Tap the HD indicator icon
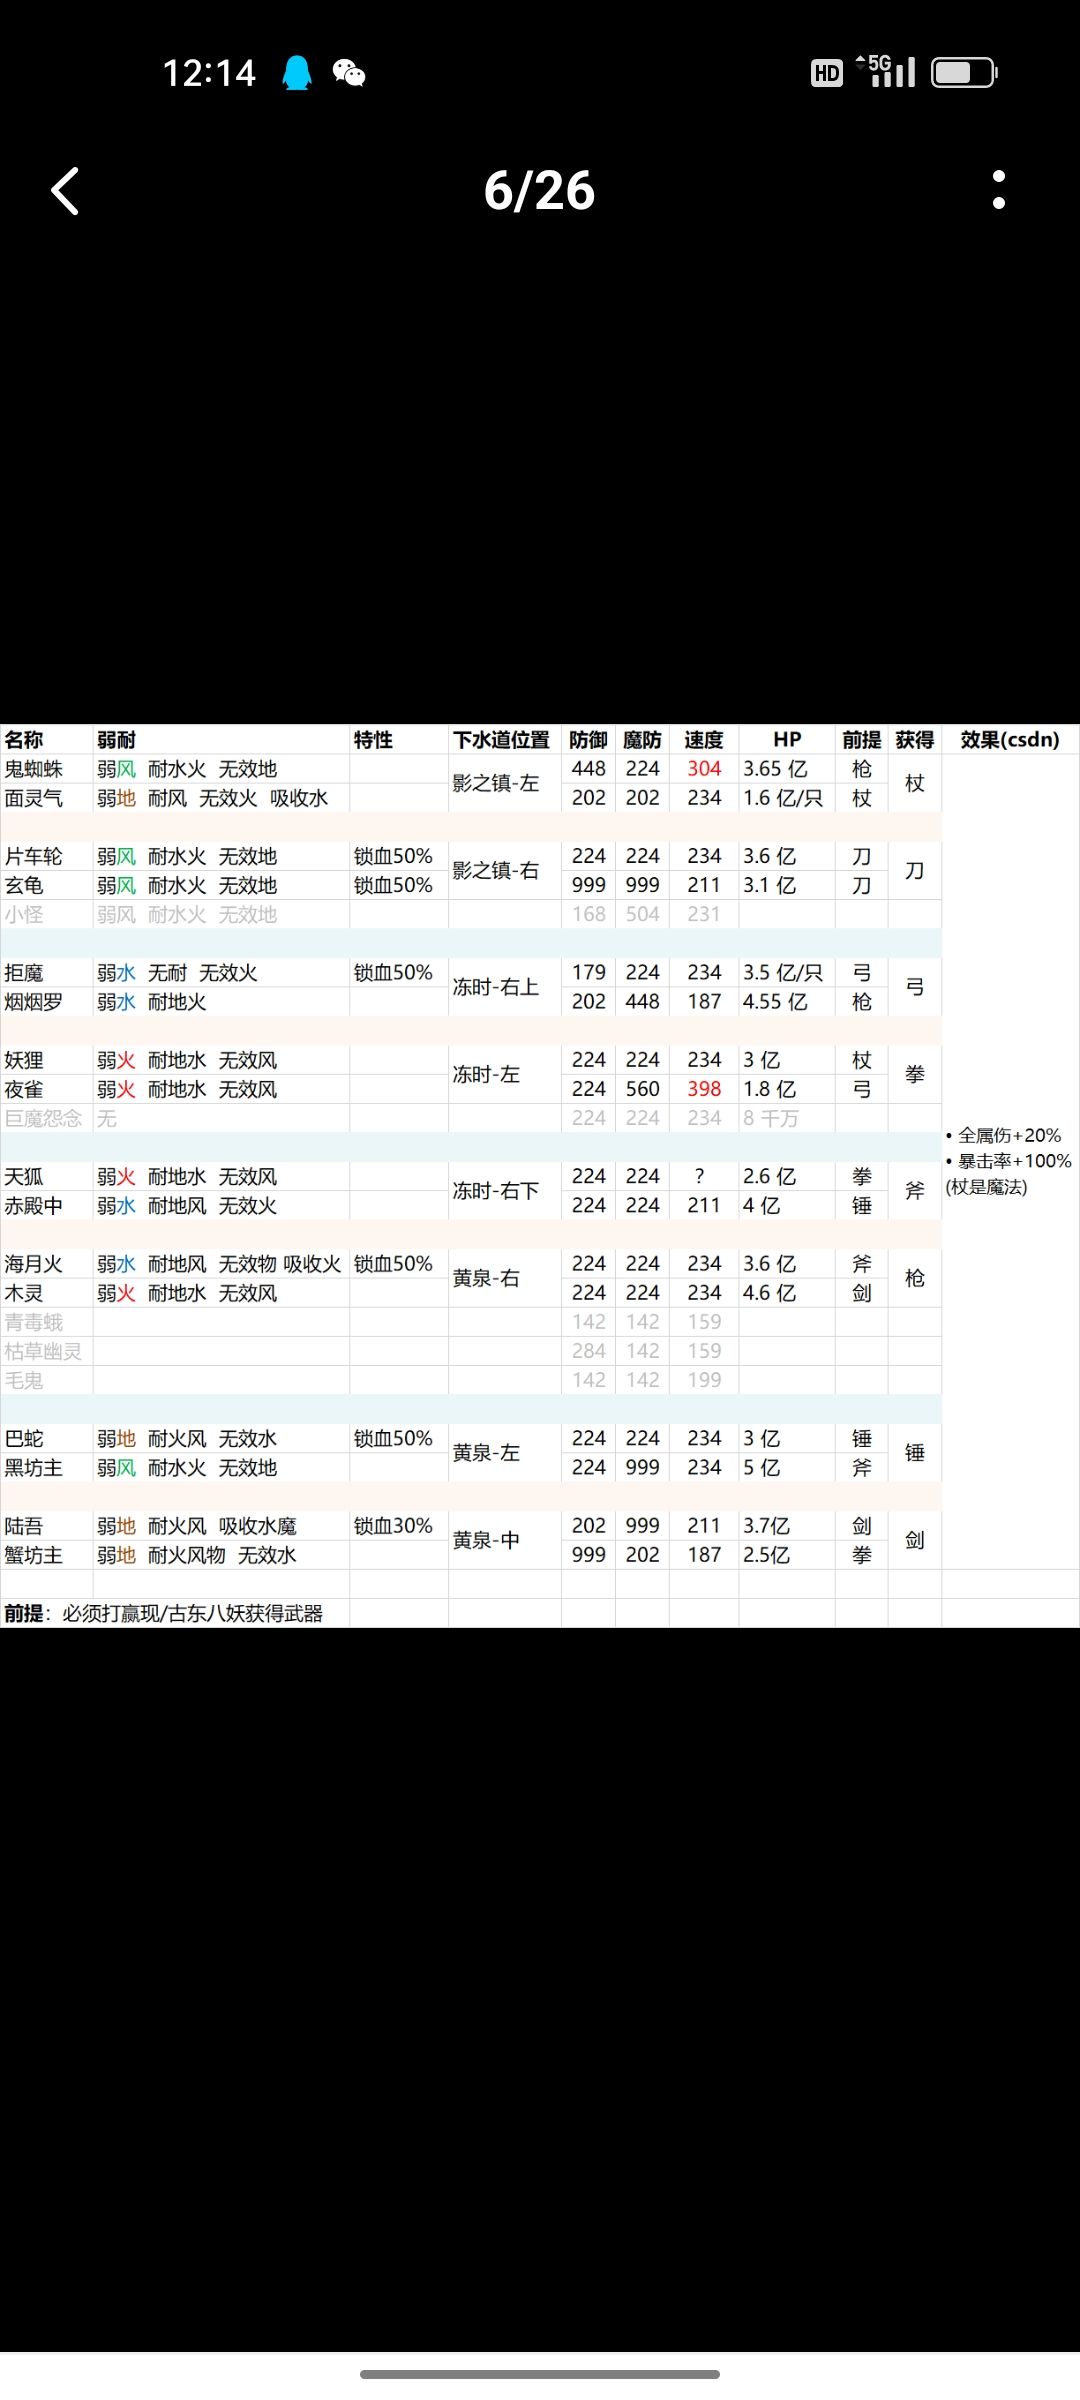 pyautogui.click(x=826, y=73)
